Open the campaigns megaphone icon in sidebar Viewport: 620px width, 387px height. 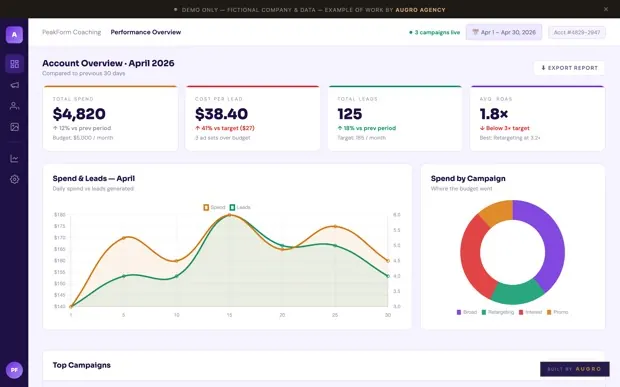15,85
